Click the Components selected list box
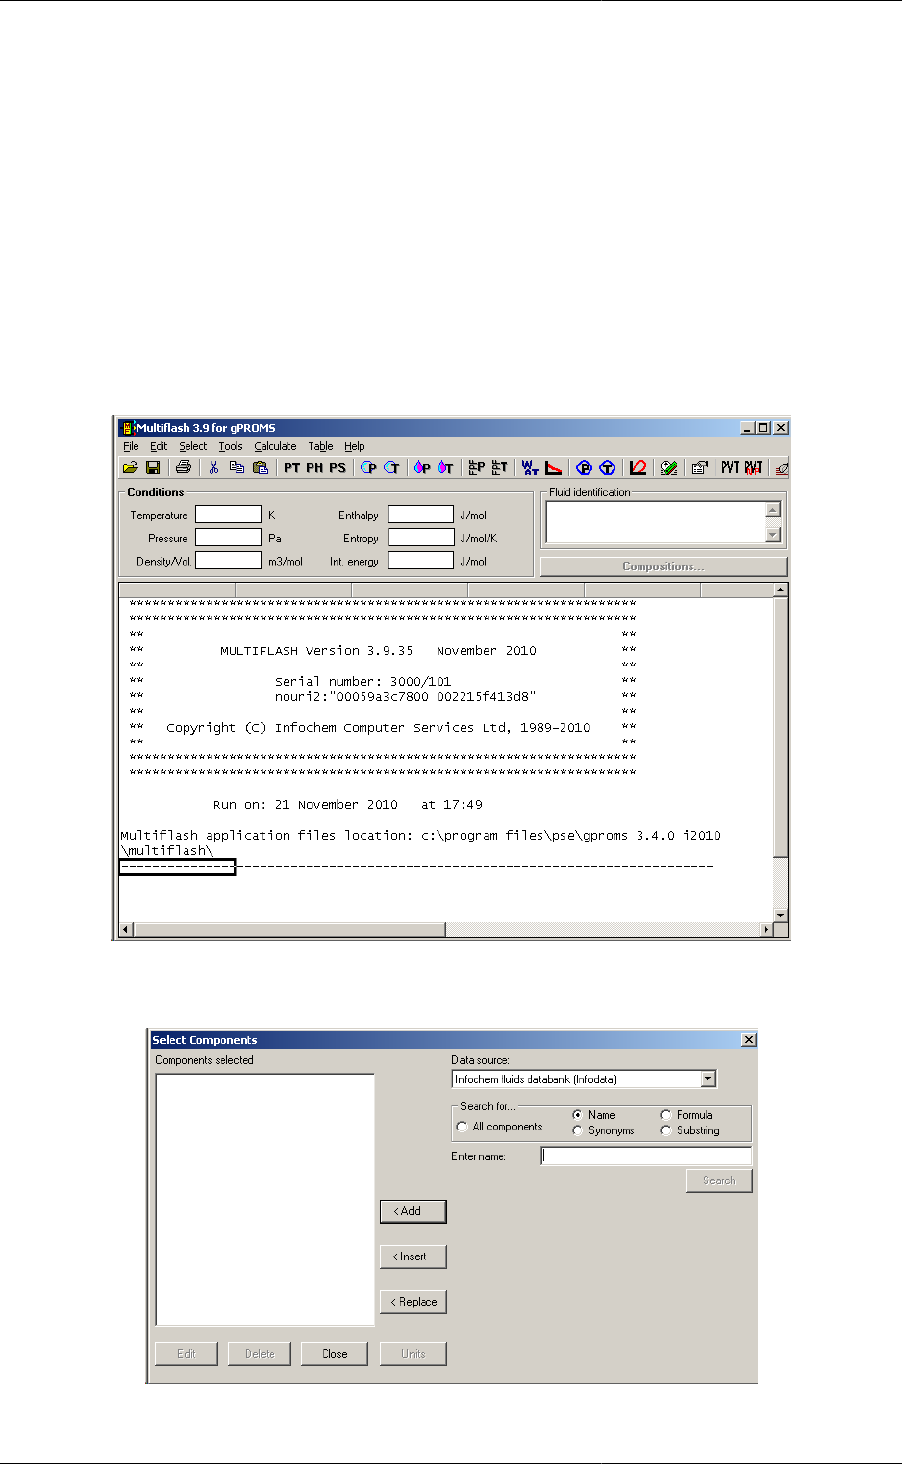The height and width of the screenshot is (1464, 902). point(265,1200)
